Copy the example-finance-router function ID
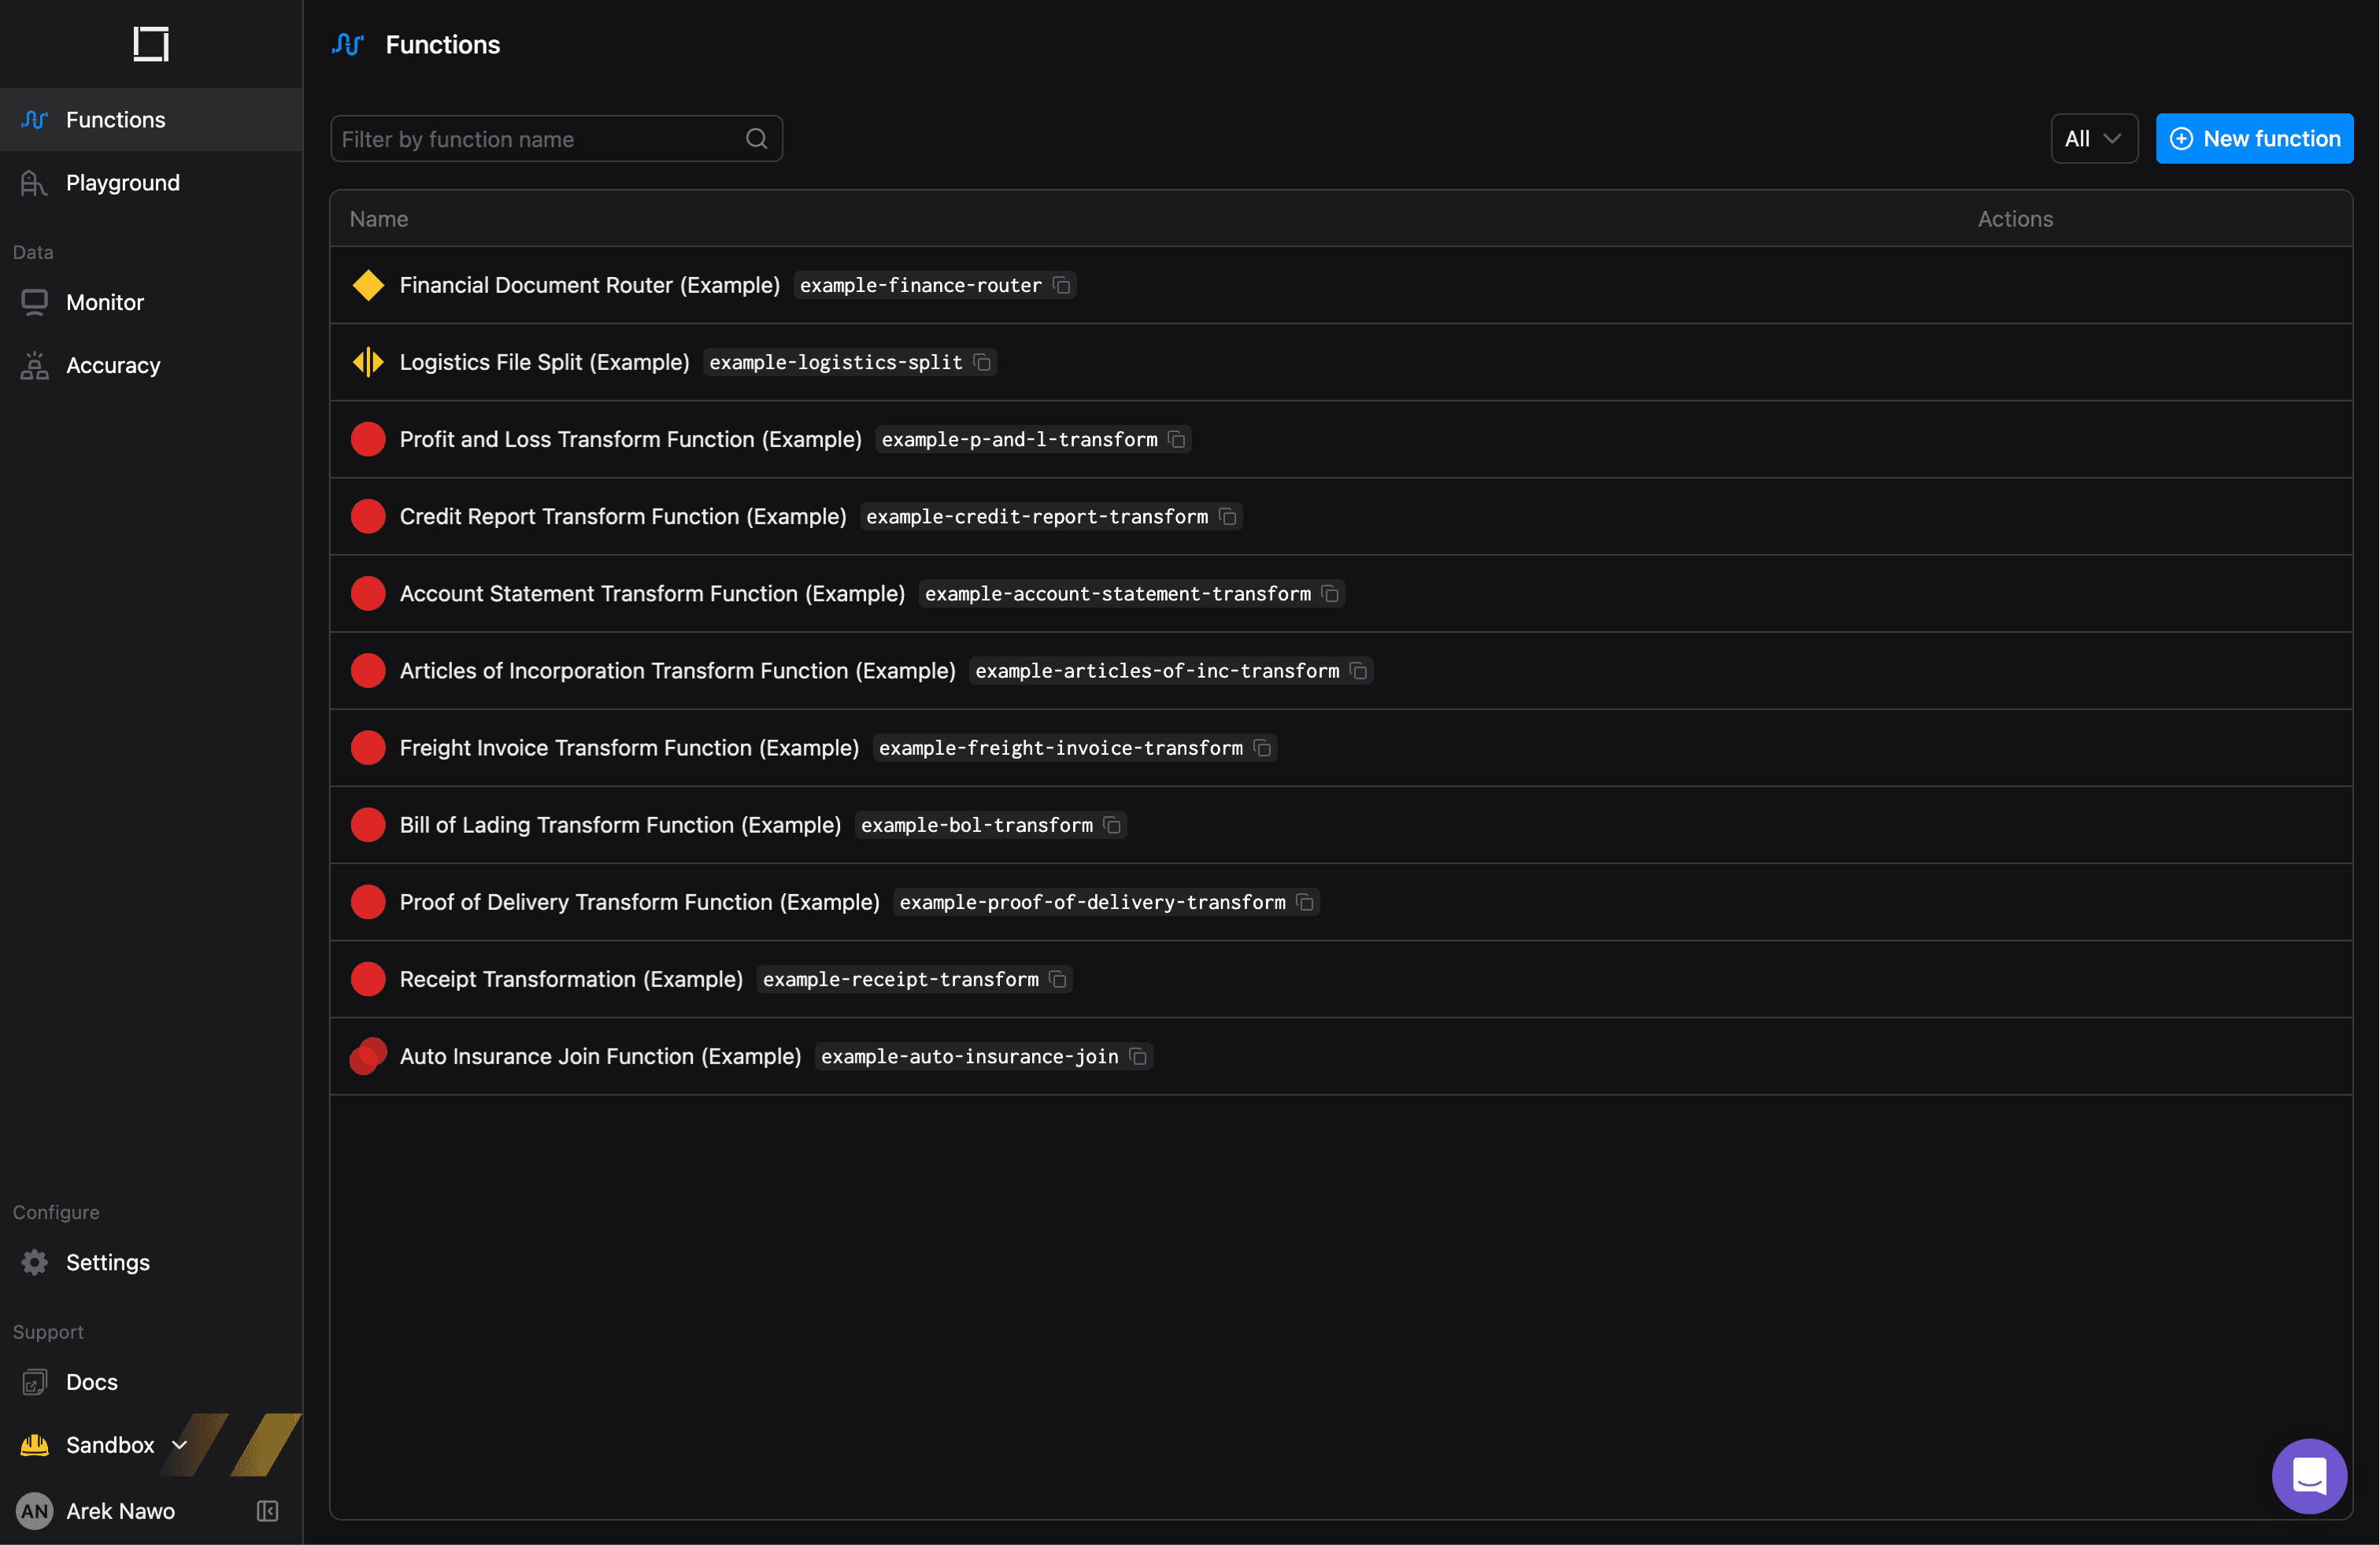This screenshot has width=2380, height=1545. (1061, 286)
